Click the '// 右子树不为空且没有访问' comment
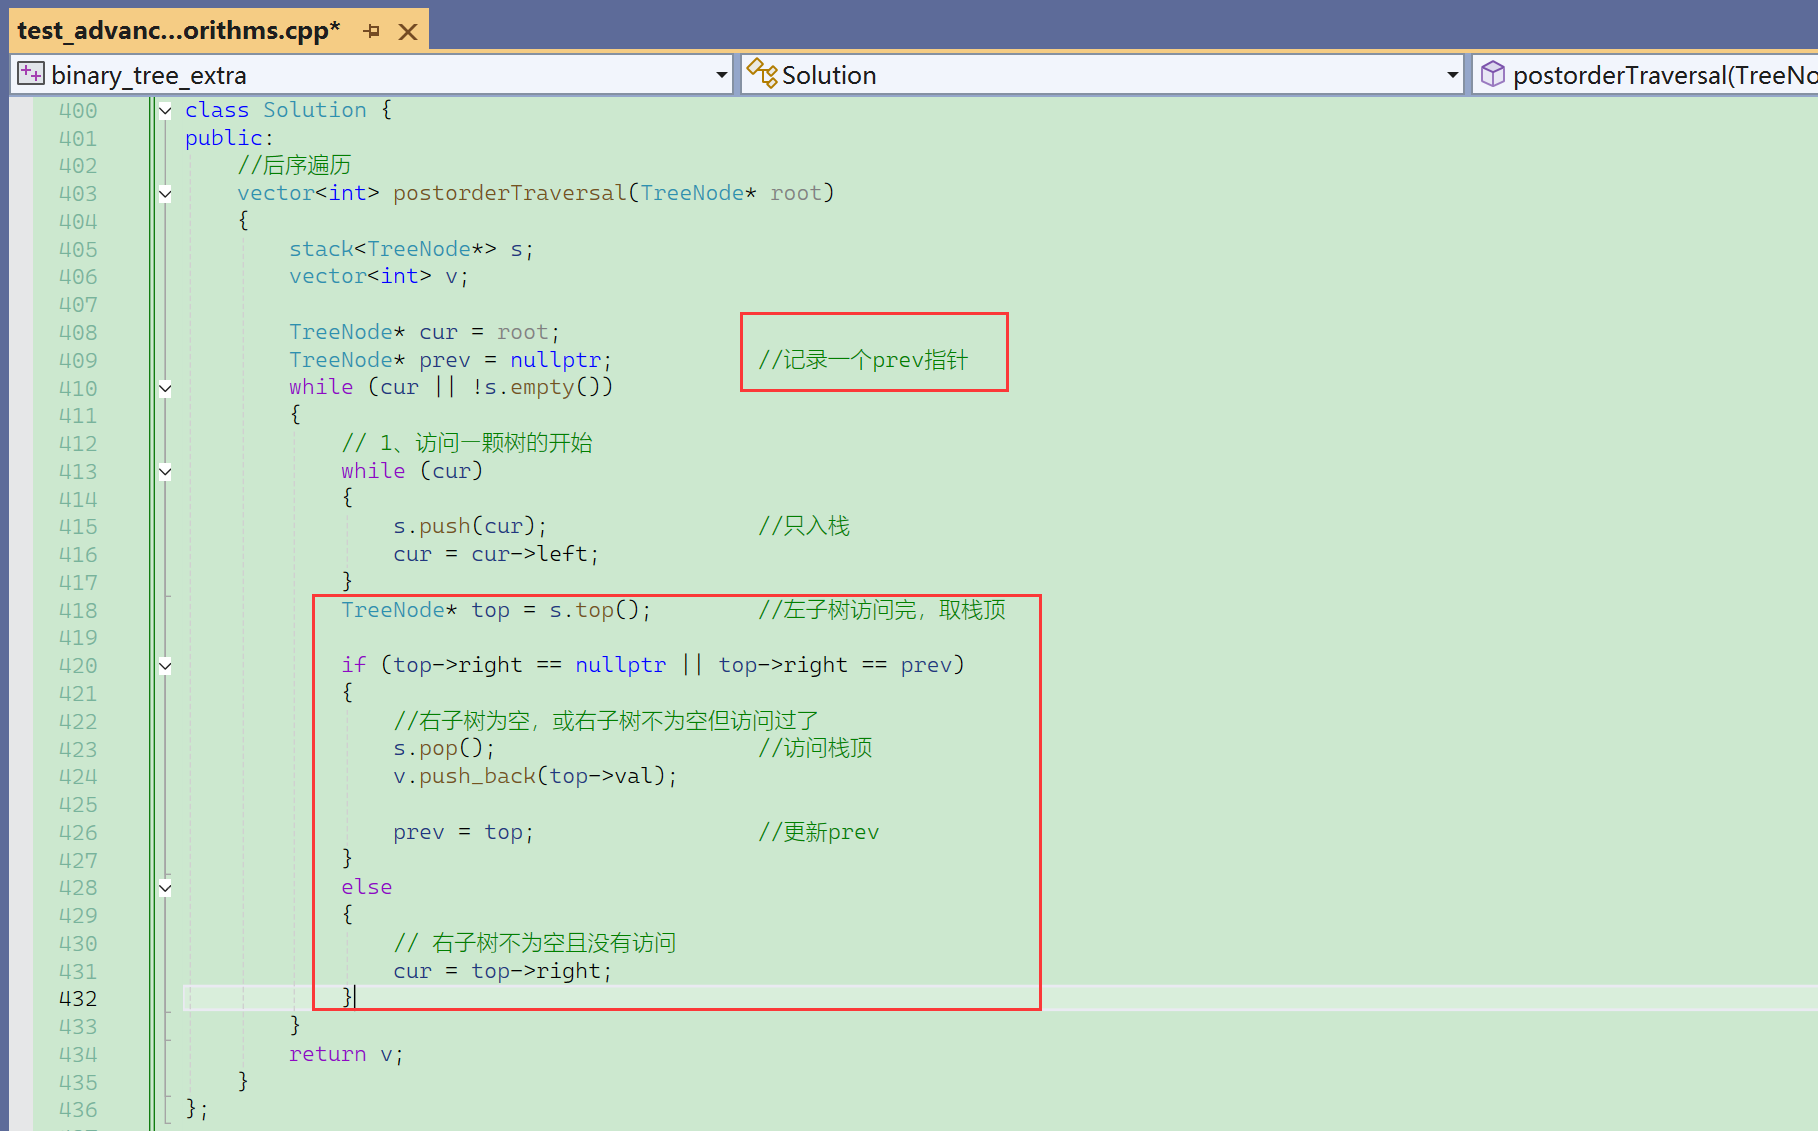1818x1131 pixels. coord(535,943)
